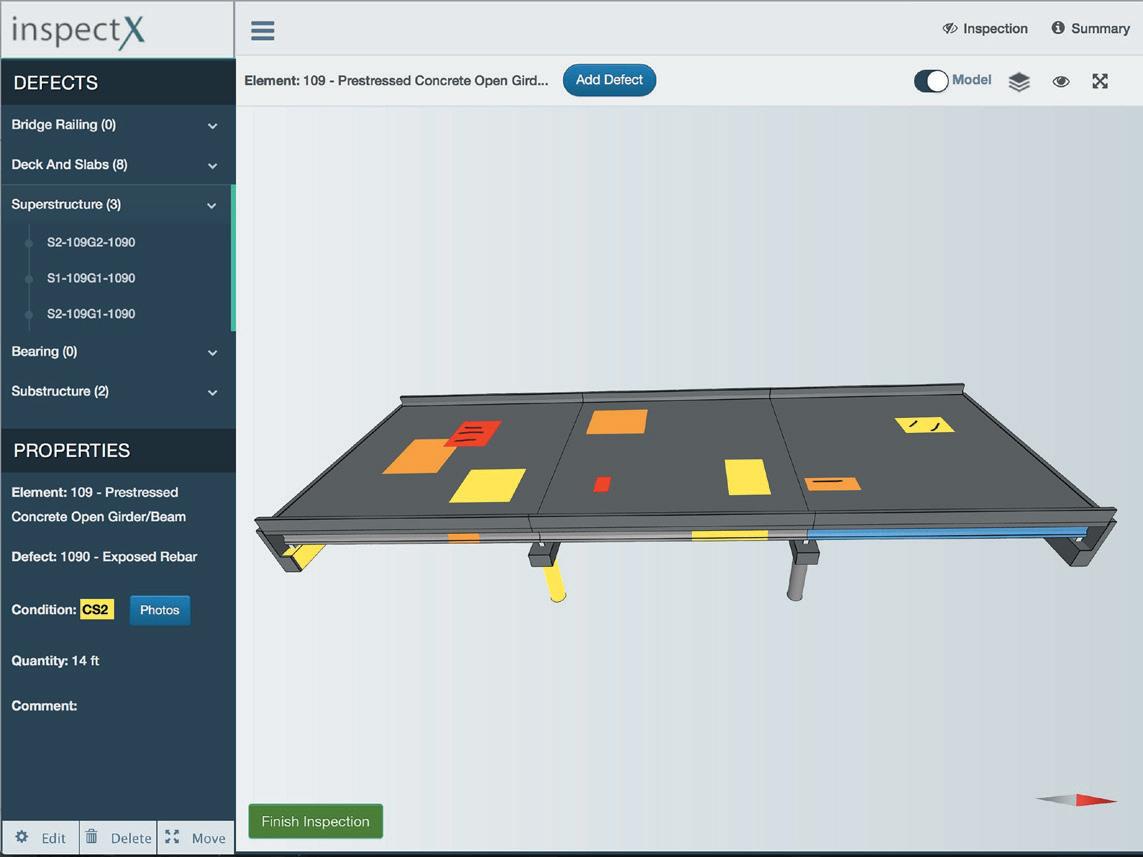Select defect S2-109G2-1090

tap(91, 242)
